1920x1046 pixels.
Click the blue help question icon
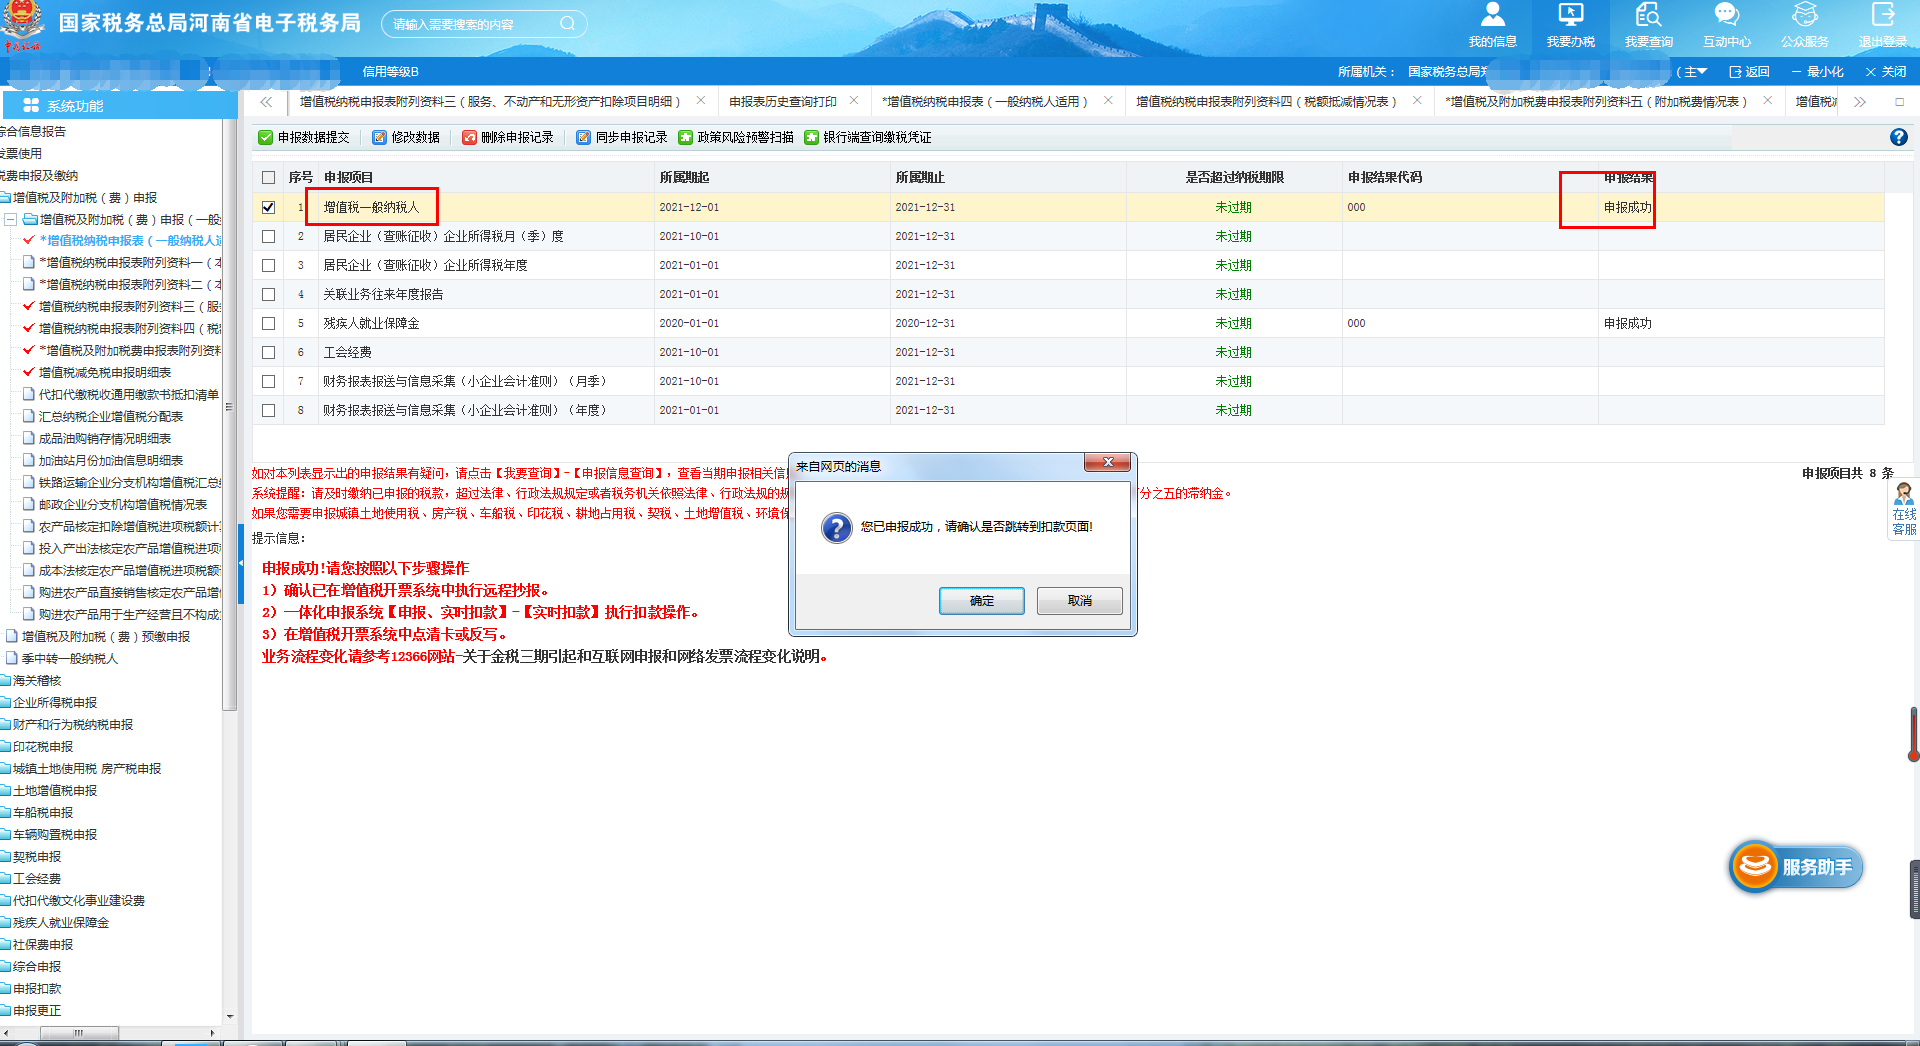point(1898,137)
